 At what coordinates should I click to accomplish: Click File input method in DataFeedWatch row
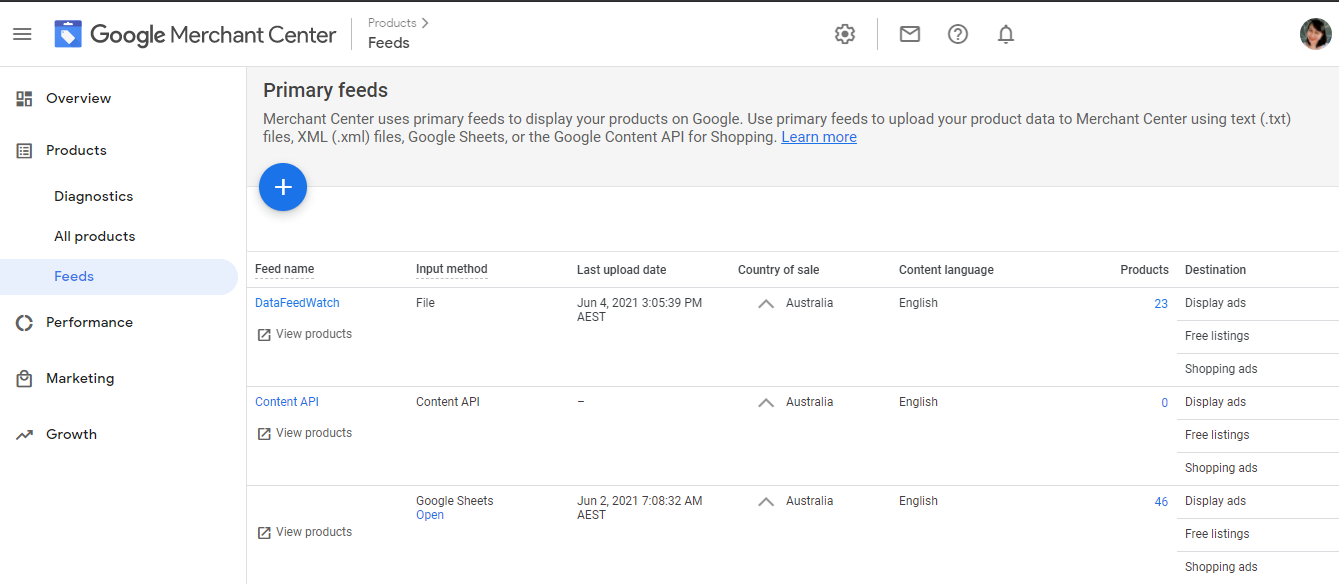click(x=425, y=303)
